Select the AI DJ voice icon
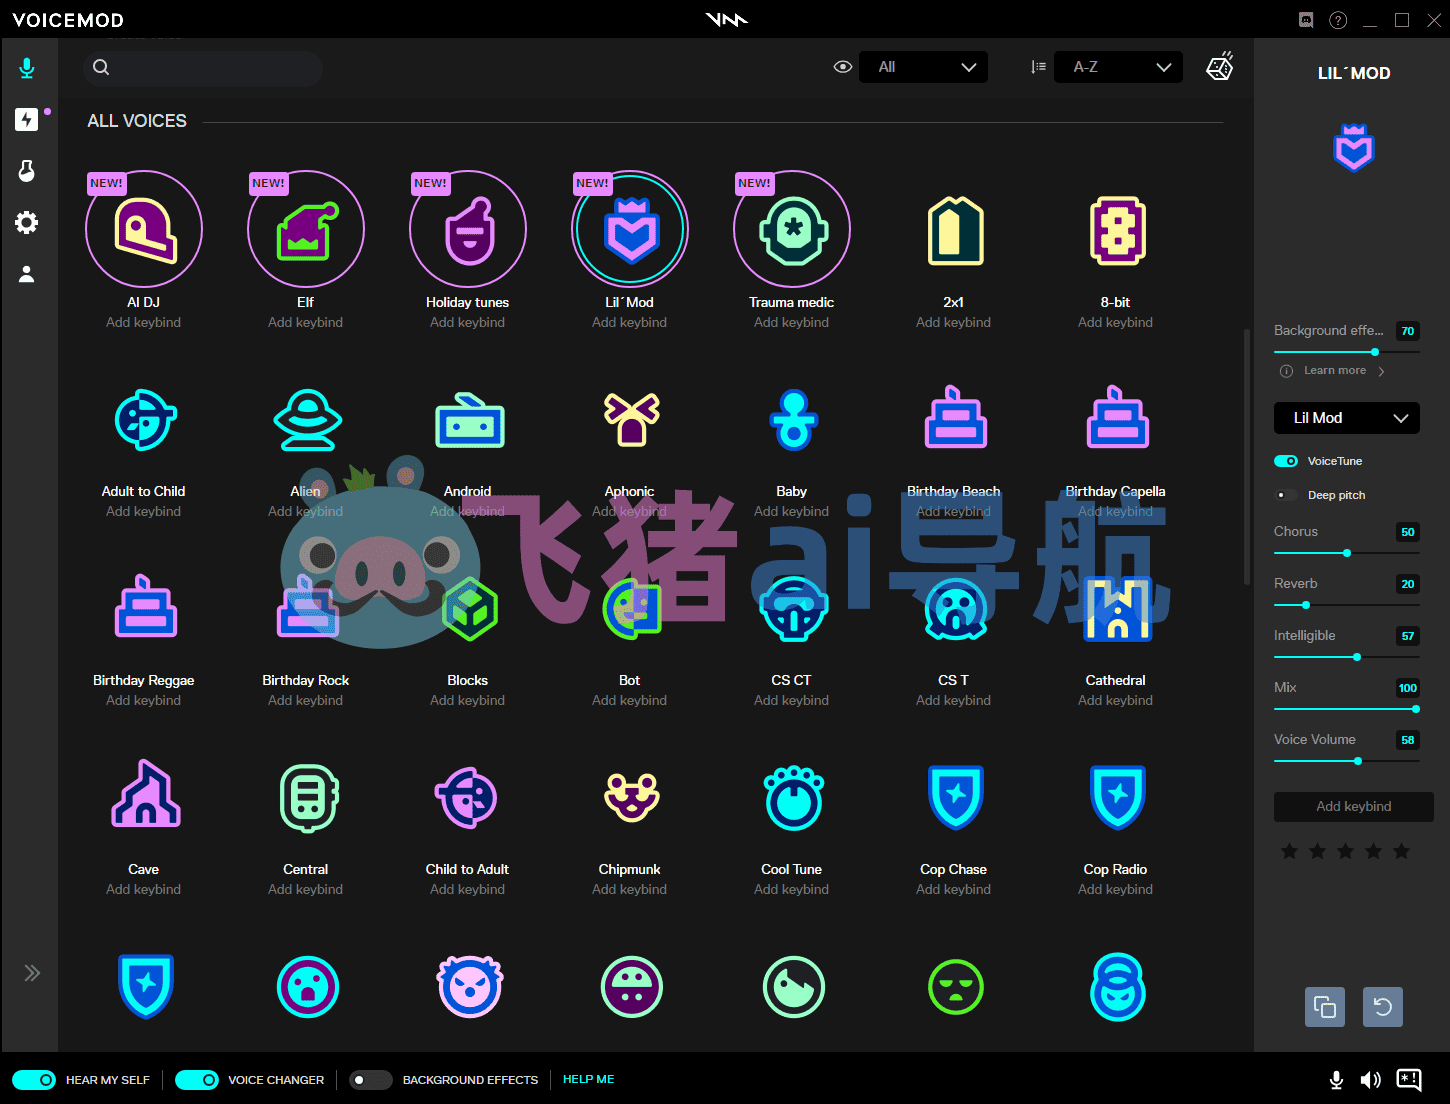This screenshot has height=1104, width=1450. 144,229
